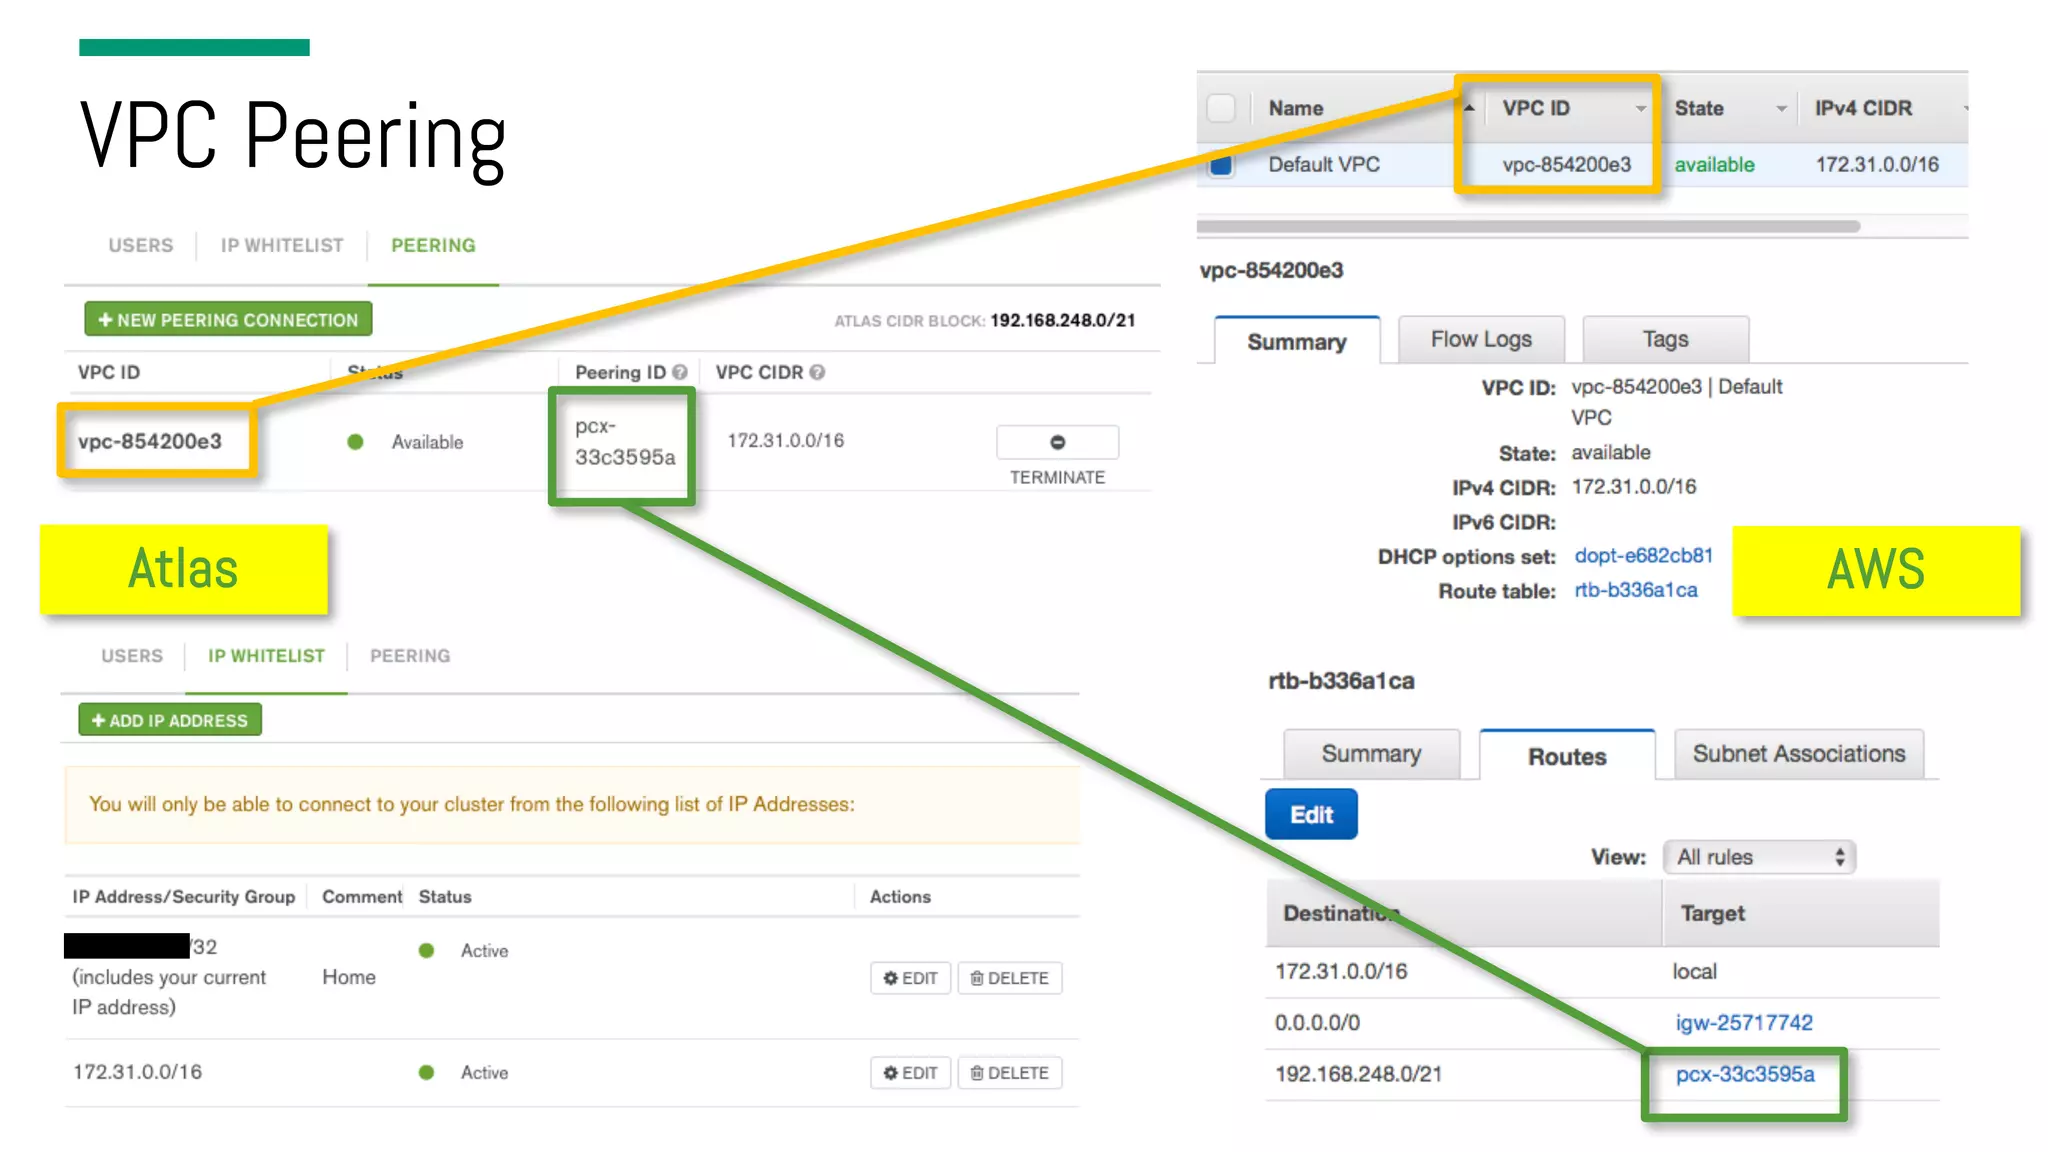Click New Peering Connection button
Image resolution: width=2048 pixels, height=1152 pixels.
[x=228, y=320]
